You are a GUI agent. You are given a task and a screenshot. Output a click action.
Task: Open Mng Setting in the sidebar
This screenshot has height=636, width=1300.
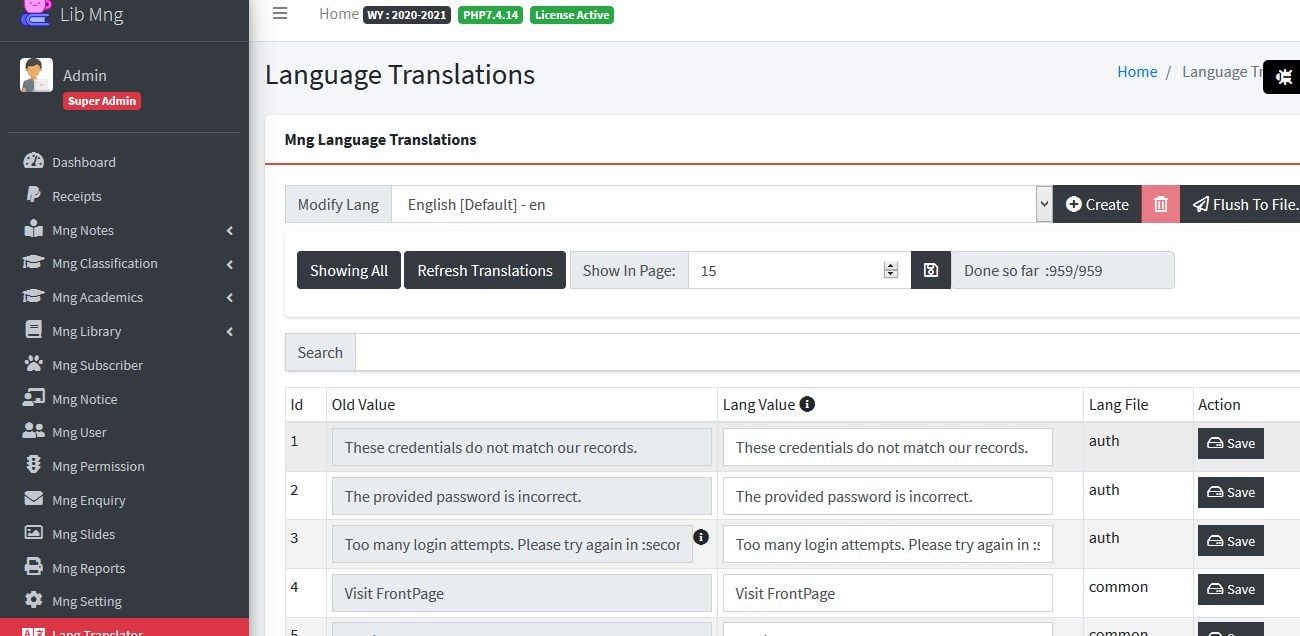(x=86, y=601)
